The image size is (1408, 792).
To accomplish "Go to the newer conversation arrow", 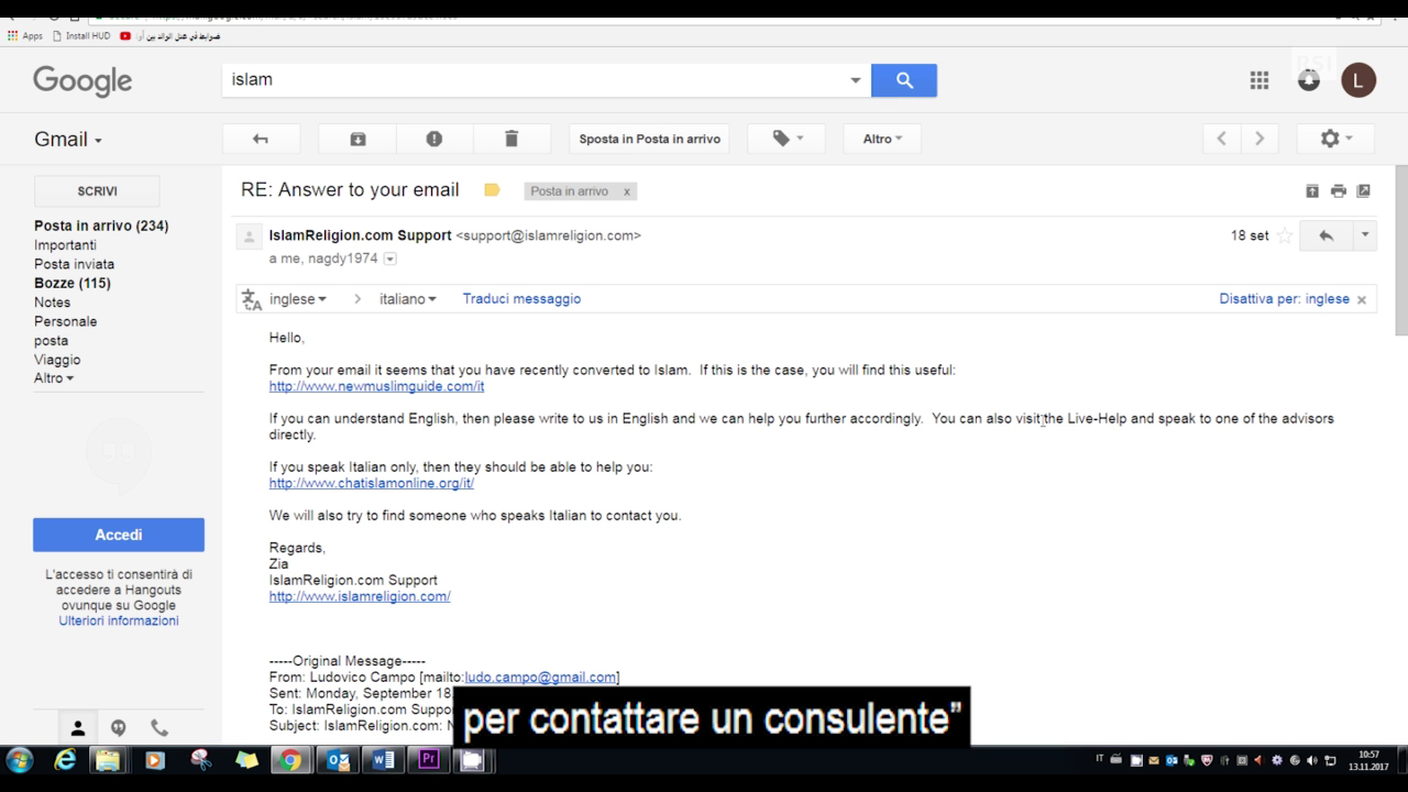I will tap(1221, 139).
